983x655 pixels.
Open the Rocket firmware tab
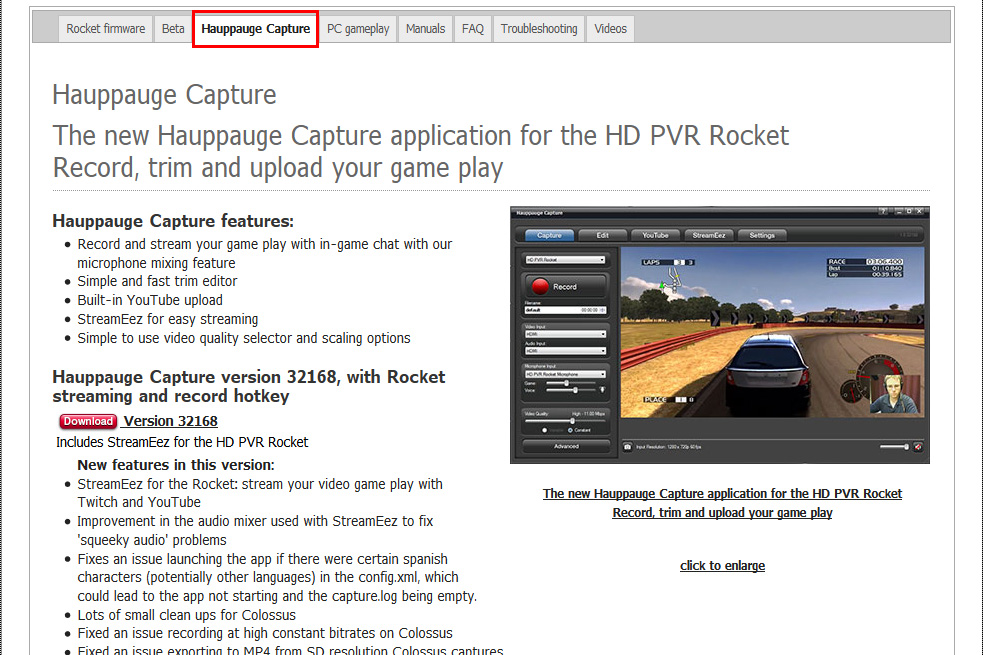coord(105,29)
